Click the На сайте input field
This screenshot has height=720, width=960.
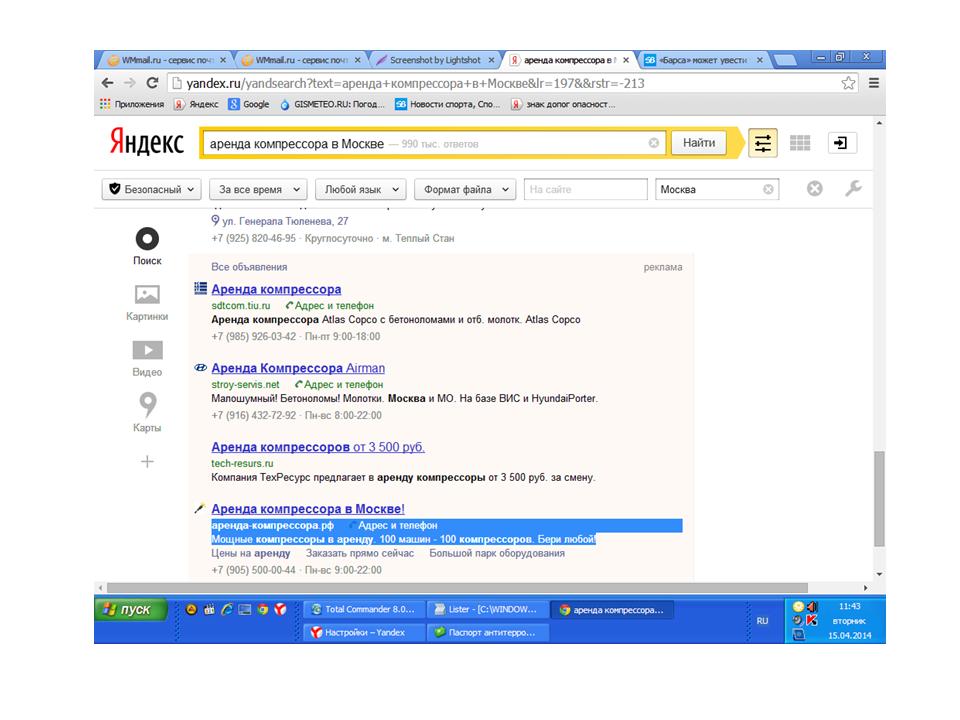coord(585,189)
